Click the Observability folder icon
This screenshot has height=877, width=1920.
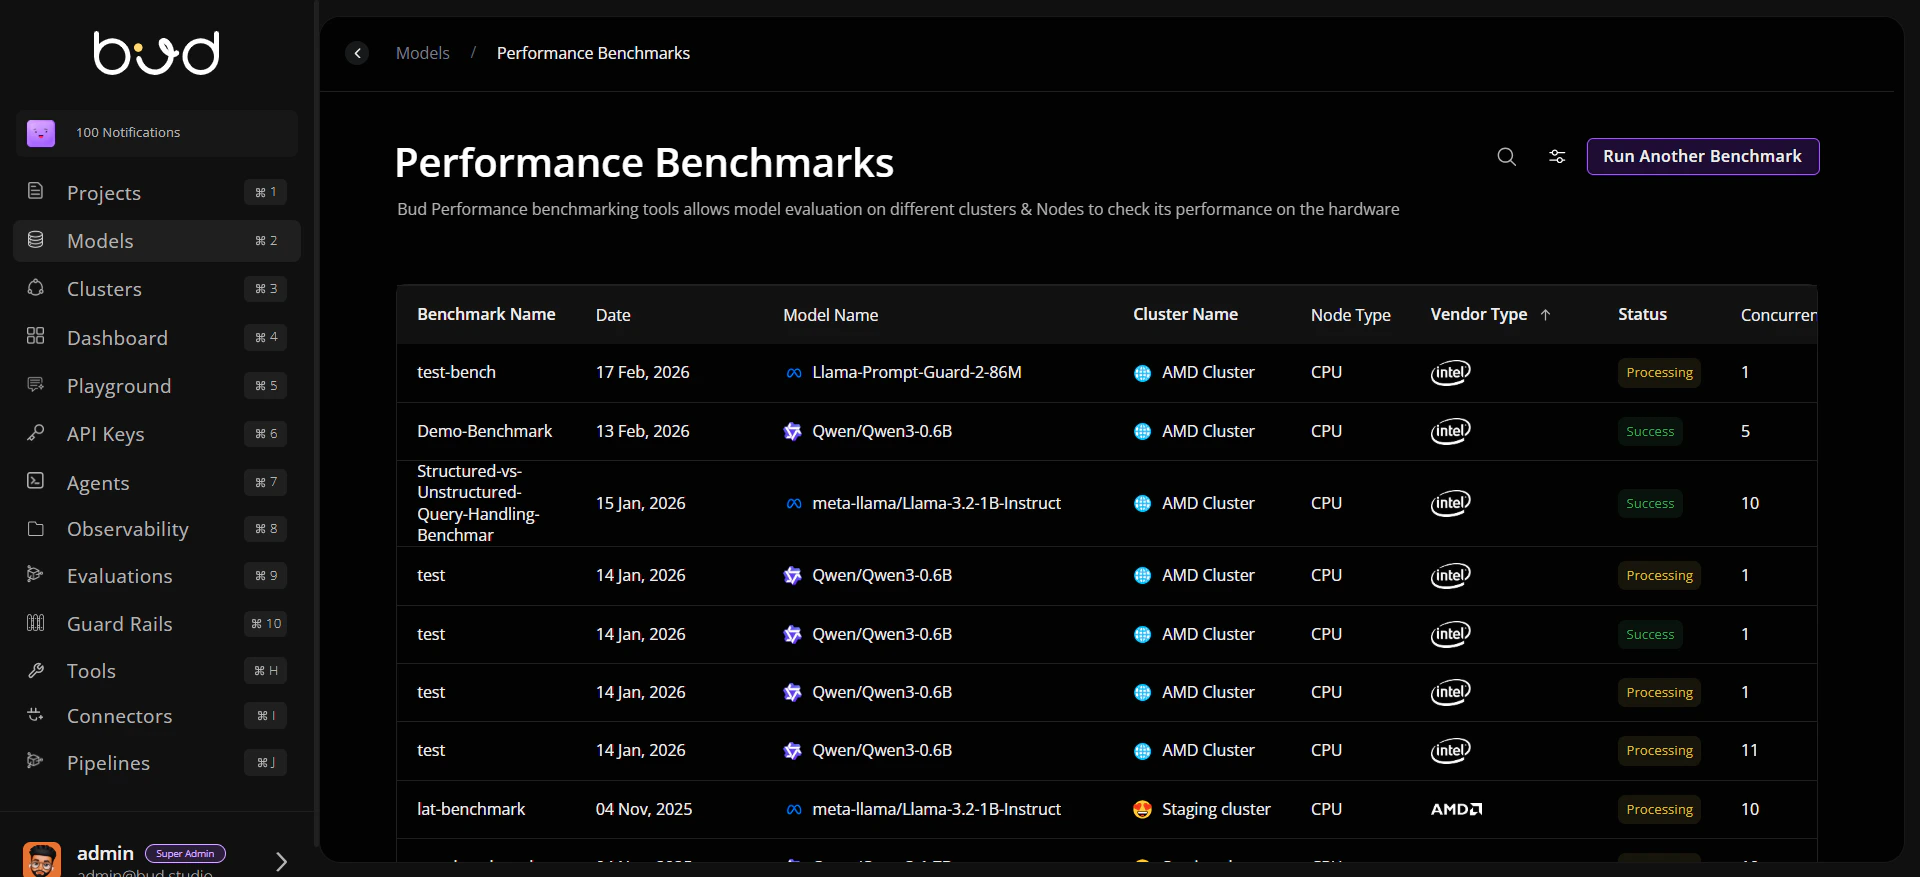(35, 529)
